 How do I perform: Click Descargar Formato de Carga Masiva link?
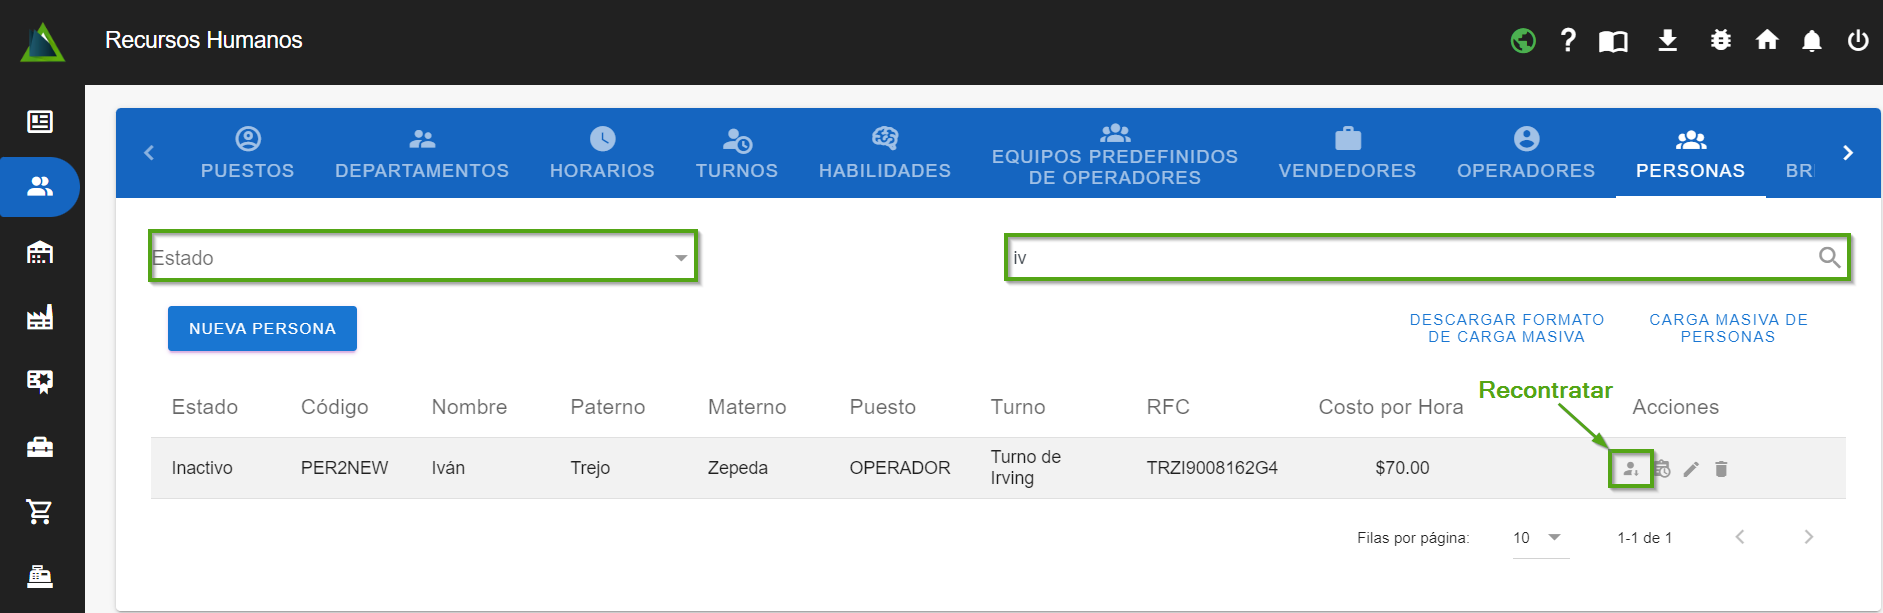tap(1506, 328)
